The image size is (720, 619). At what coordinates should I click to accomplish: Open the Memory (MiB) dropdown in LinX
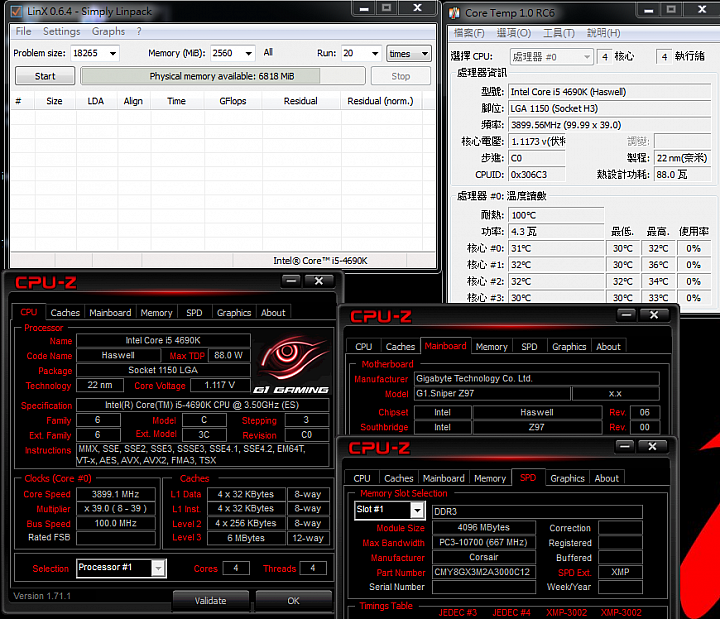tap(249, 54)
